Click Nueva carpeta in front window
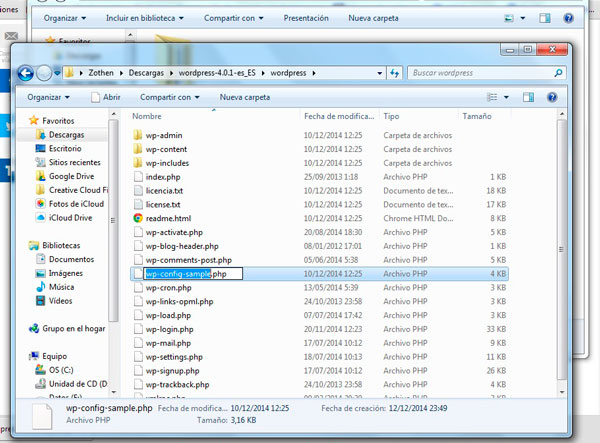Screen dimensions: 600x443 245,97
